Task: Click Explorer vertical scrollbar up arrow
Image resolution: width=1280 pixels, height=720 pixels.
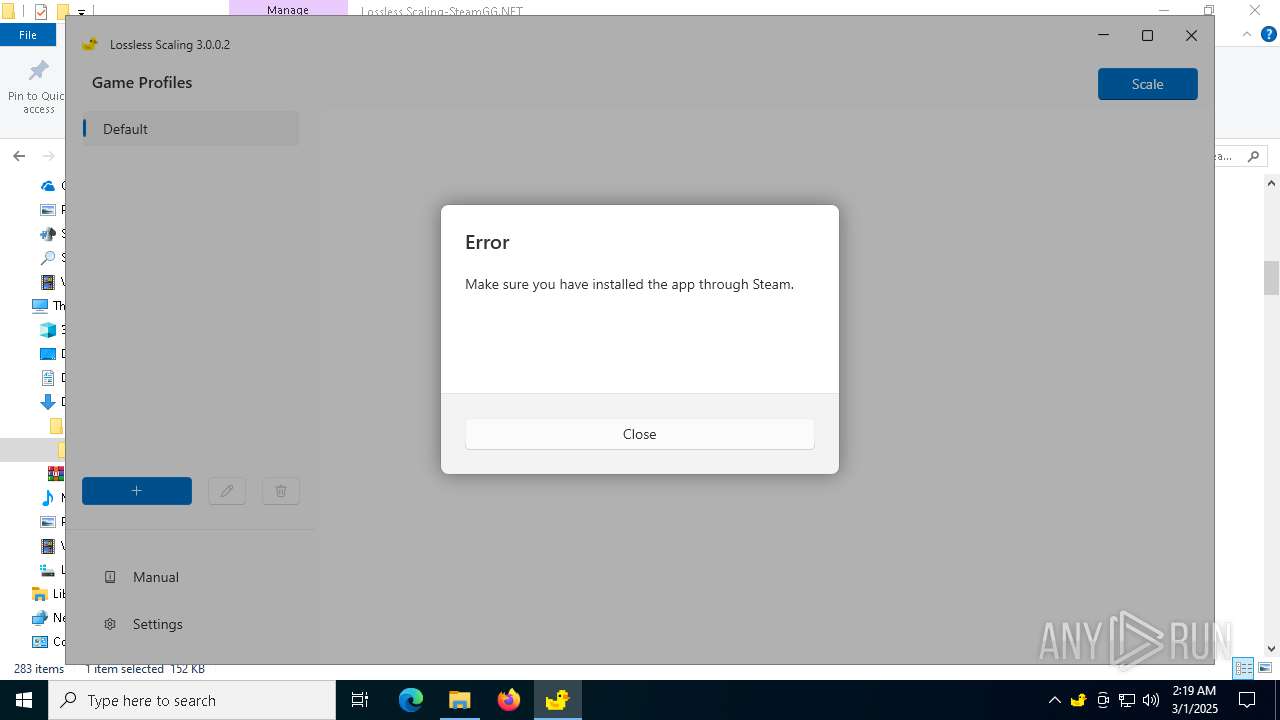Action: 1272,183
